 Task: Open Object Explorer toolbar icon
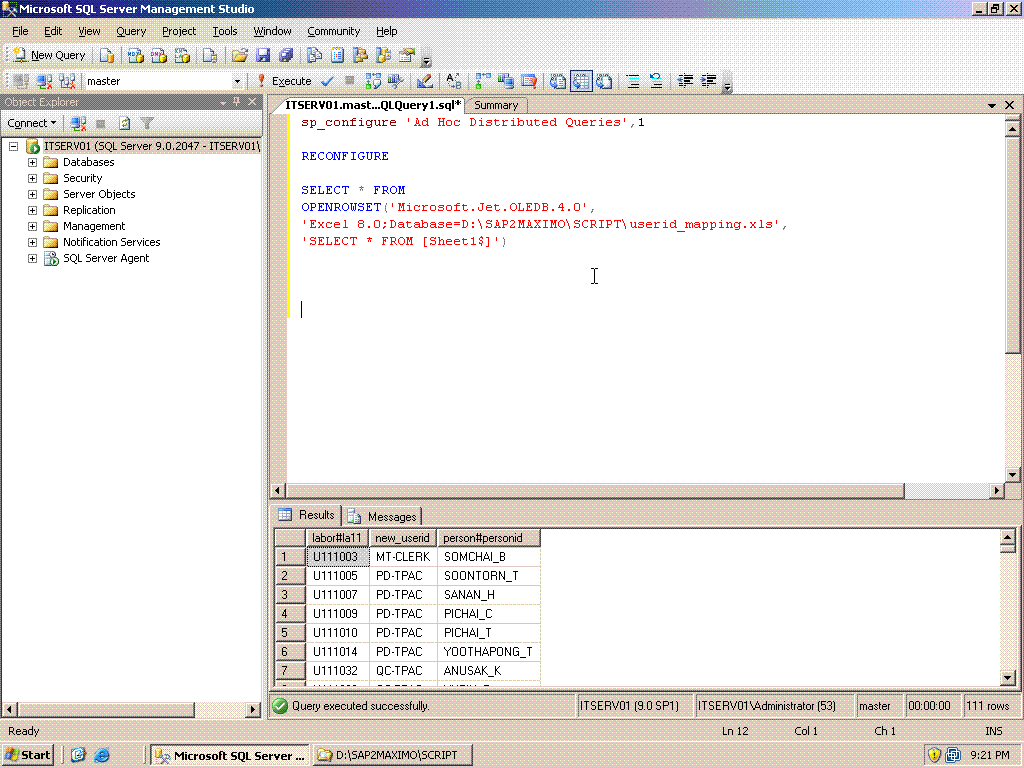click(x=360, y=56)
